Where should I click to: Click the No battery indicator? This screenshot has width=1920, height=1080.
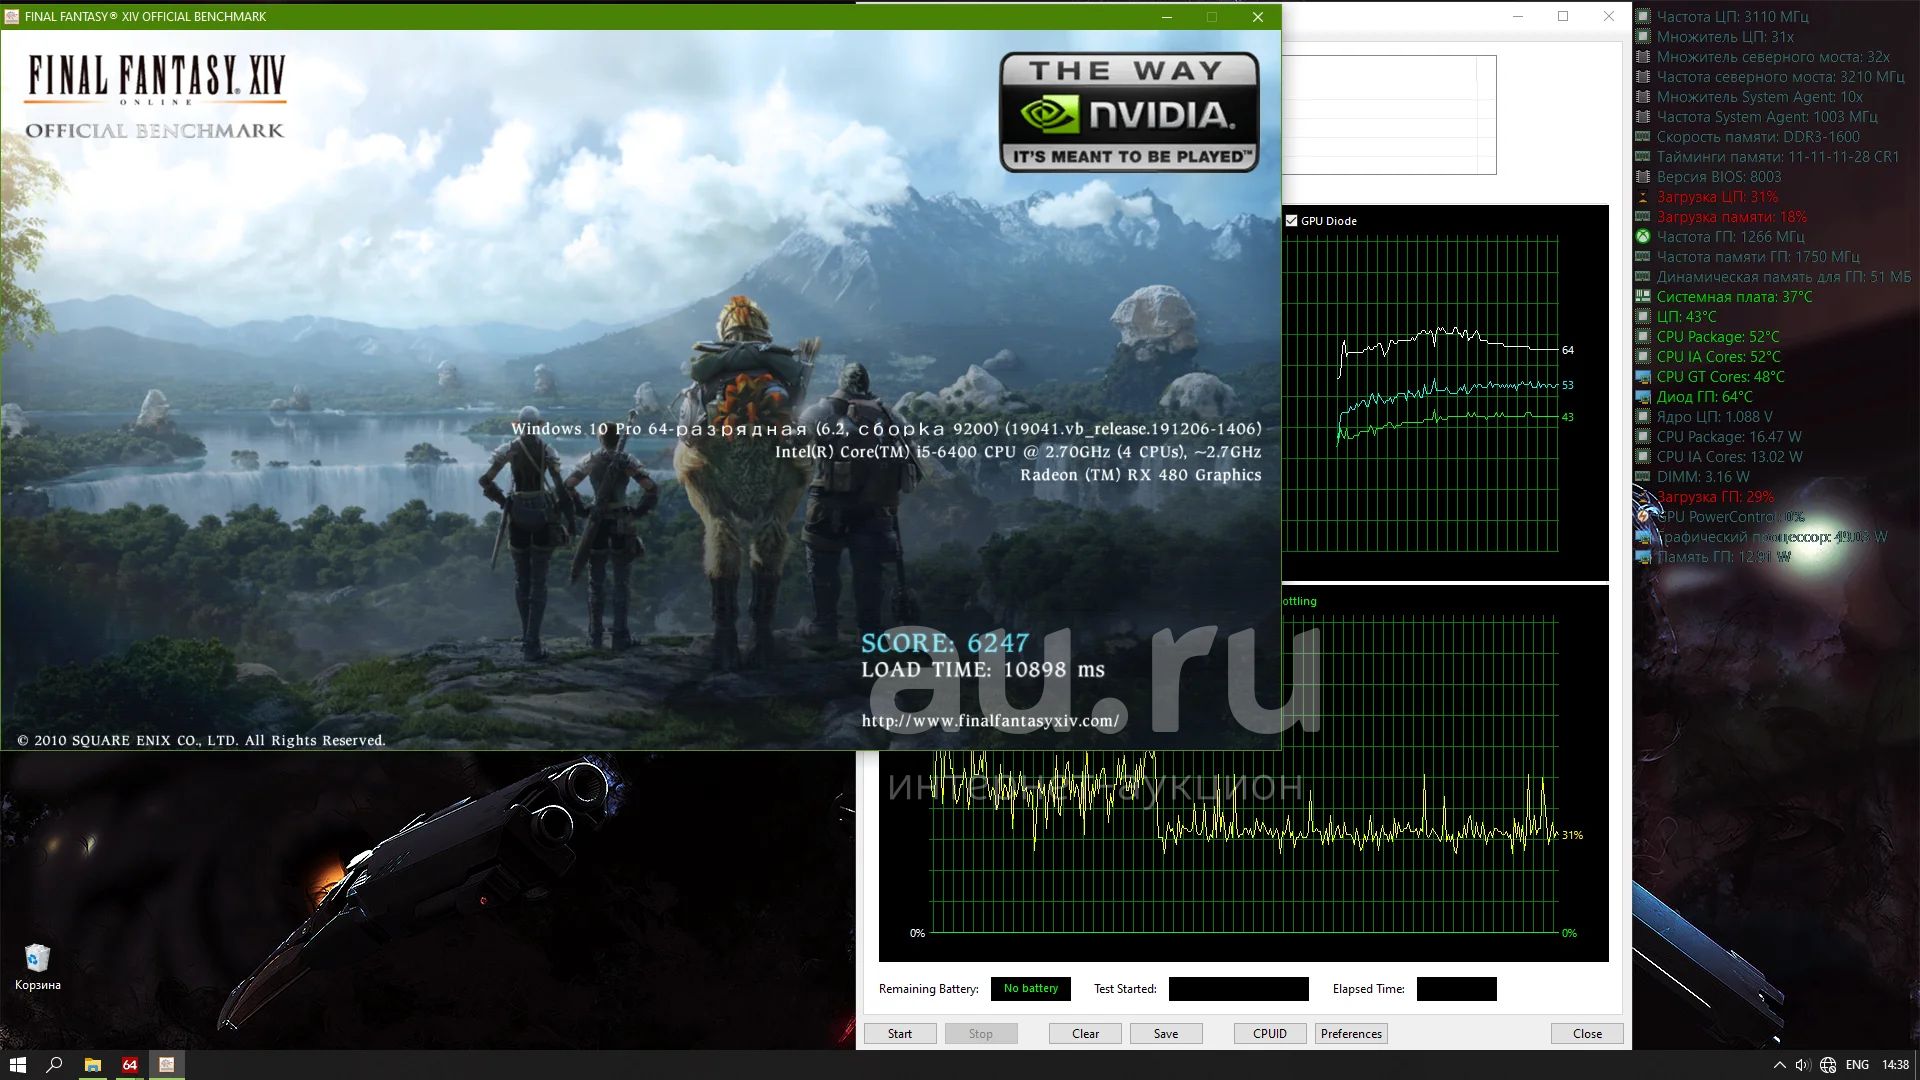tap(1030, 989)
